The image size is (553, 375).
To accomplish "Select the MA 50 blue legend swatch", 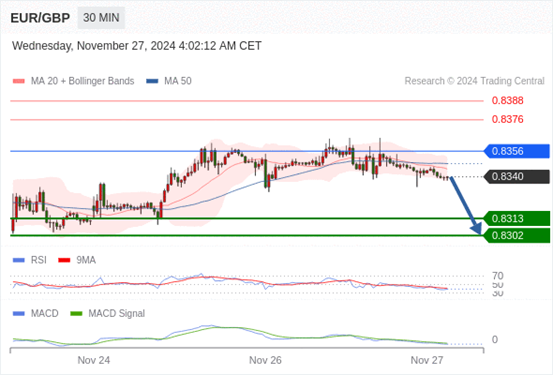I will point(152,81).
